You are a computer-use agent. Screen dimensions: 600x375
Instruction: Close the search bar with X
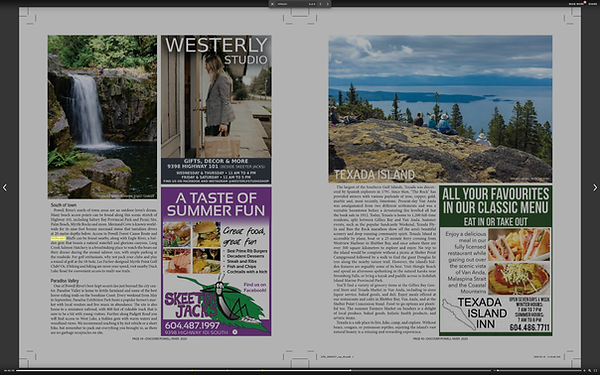point(272,4)
